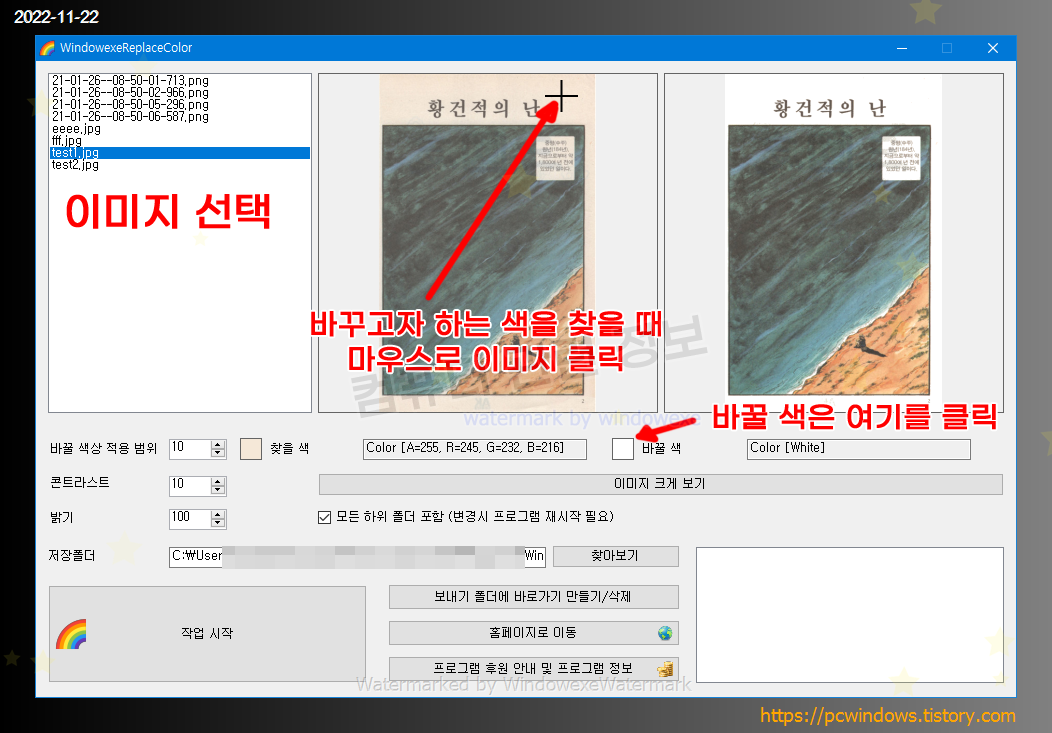Select file 21-01-26--08-50-01-713.png in list
Viewport: 1052px width, 733px height.
[130, 80]
